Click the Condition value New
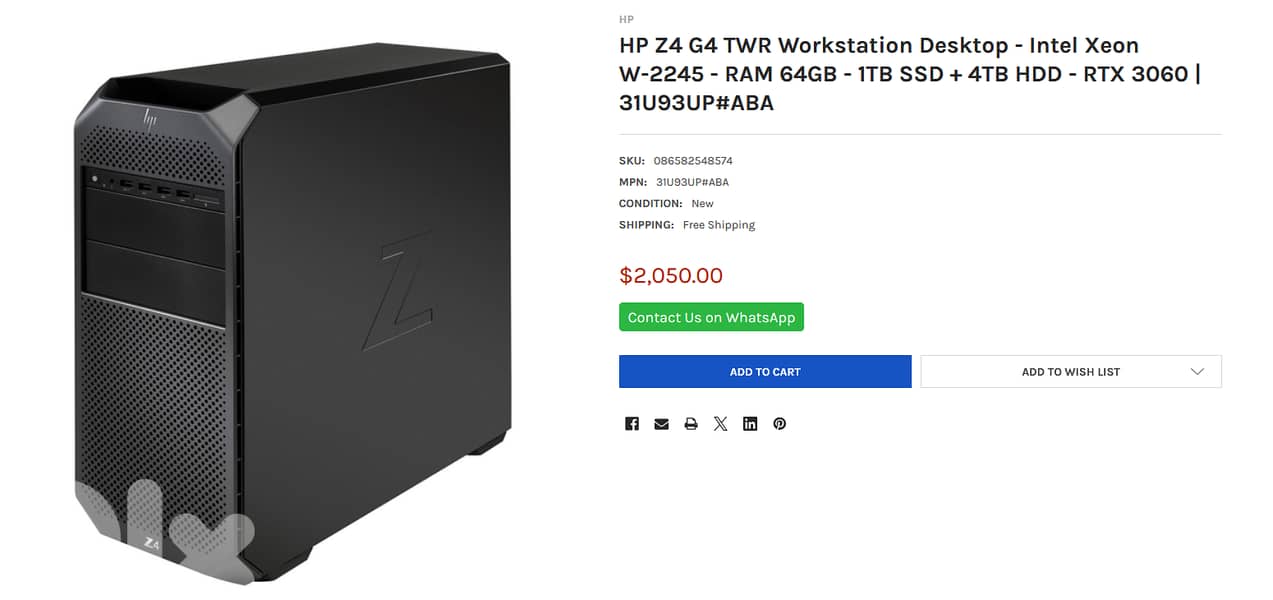Image resolution: width=1273 pixels, height=600 pixels. click(x=702, y=203)
